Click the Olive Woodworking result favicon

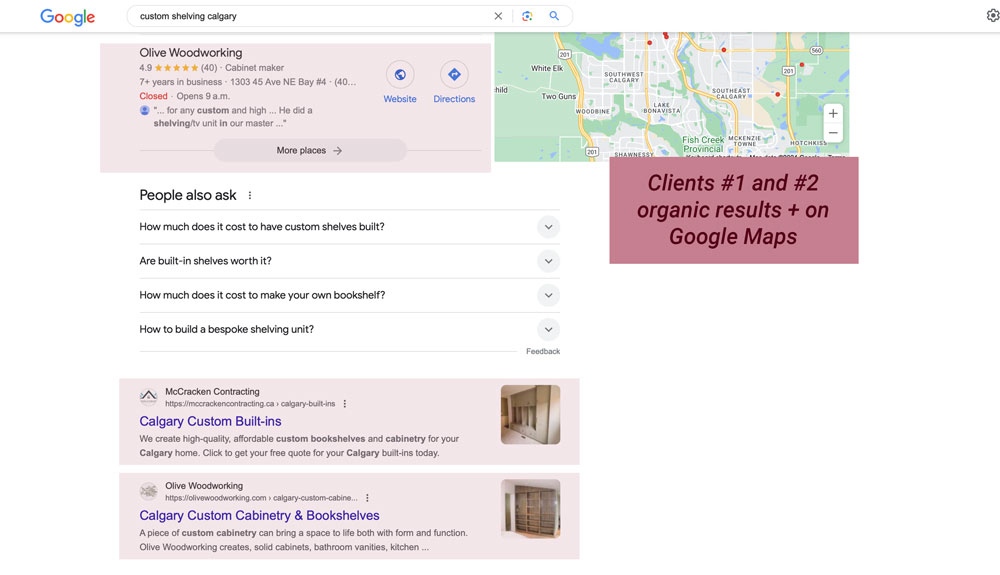point(149,491)
